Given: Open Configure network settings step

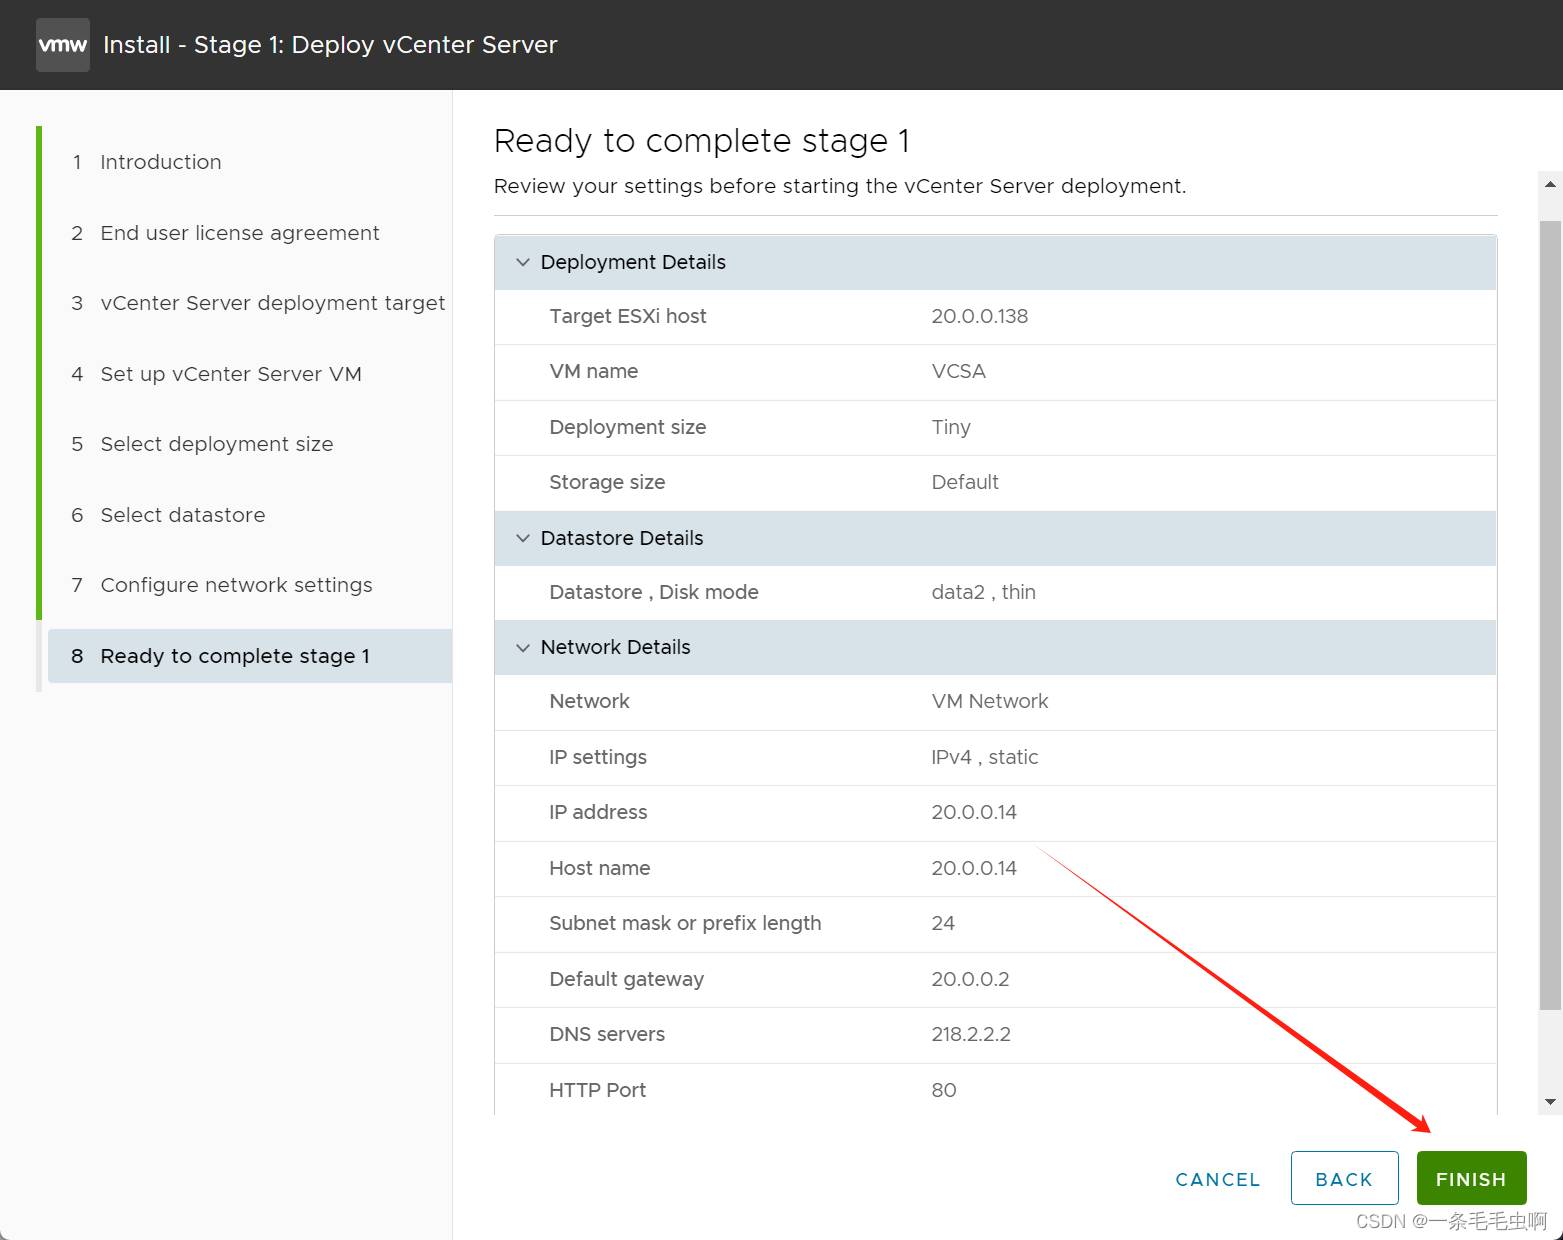Looking at the screenshot, I should click(236, 585).
